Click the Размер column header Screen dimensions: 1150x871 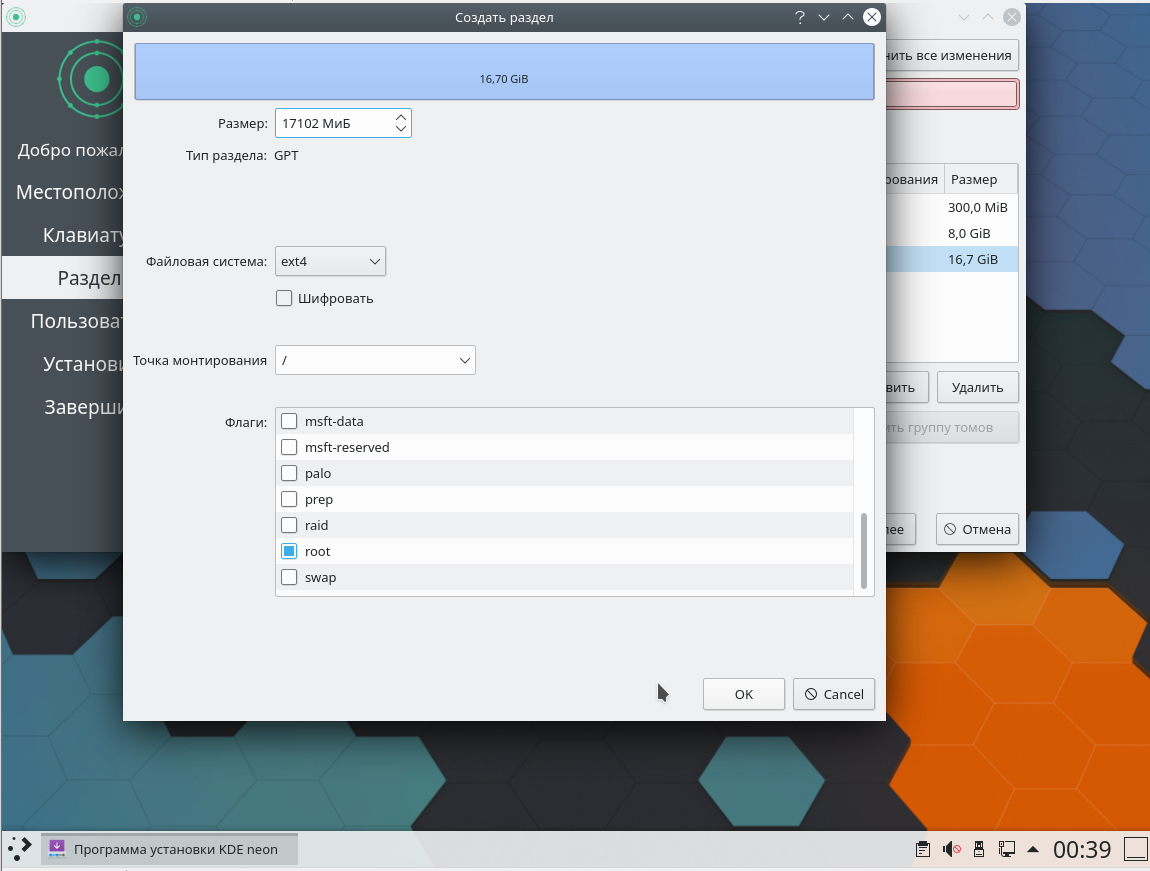tap(981, 179)
